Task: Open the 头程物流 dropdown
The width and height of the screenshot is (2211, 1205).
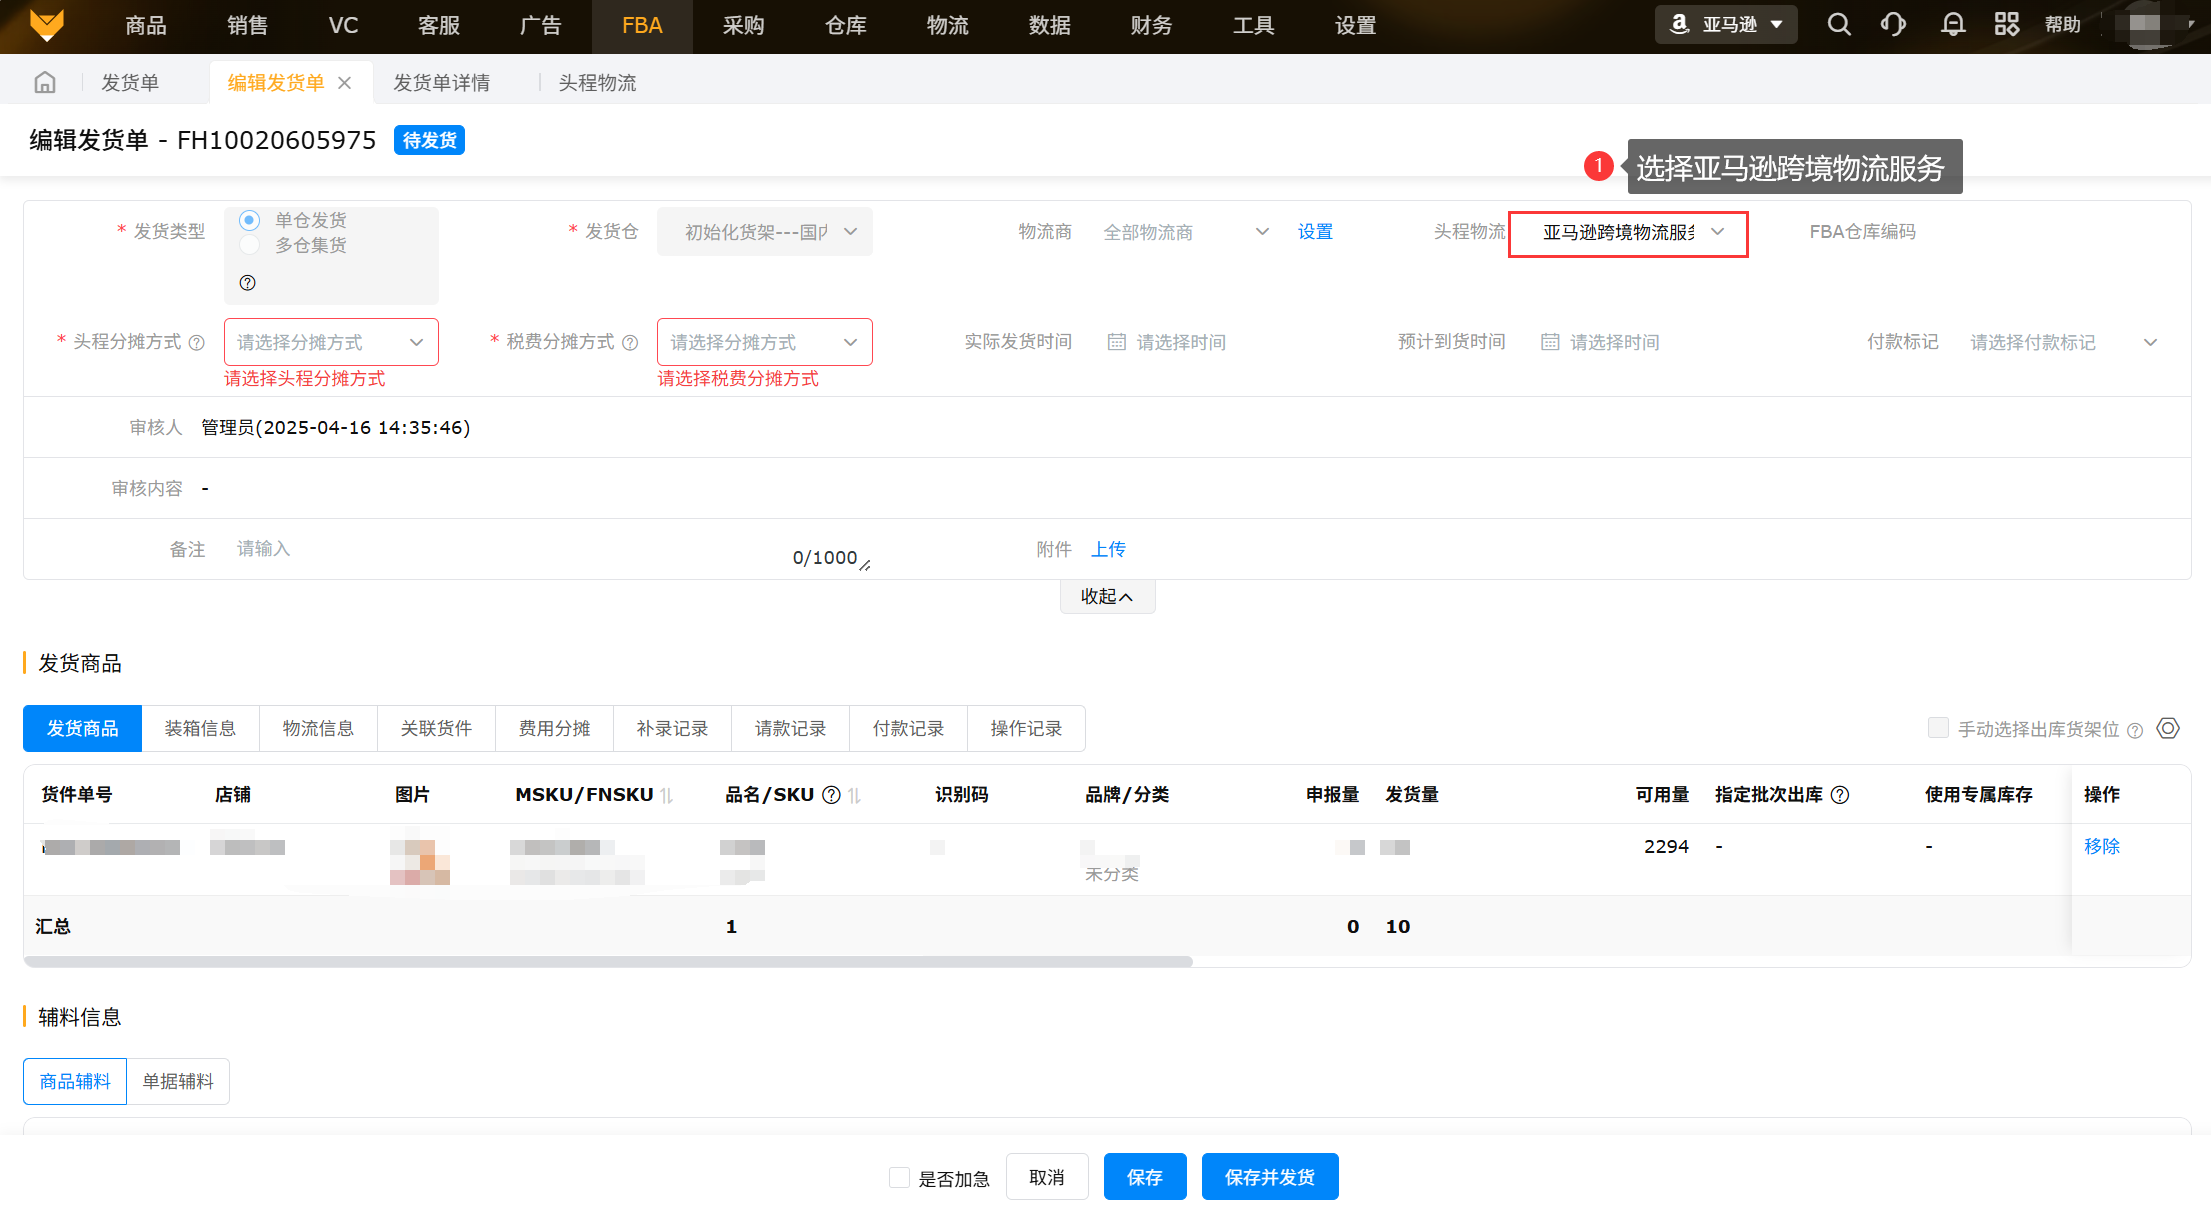Action: [x=1627, y=233]
